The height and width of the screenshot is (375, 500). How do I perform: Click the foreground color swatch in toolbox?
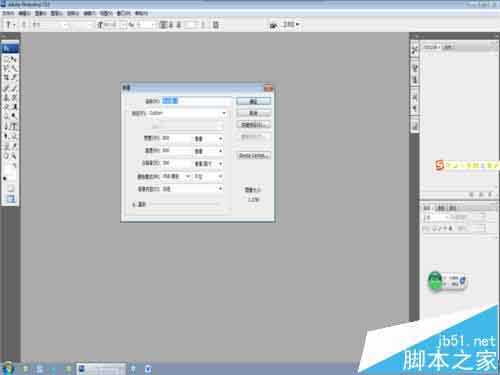tap(8, 170)
